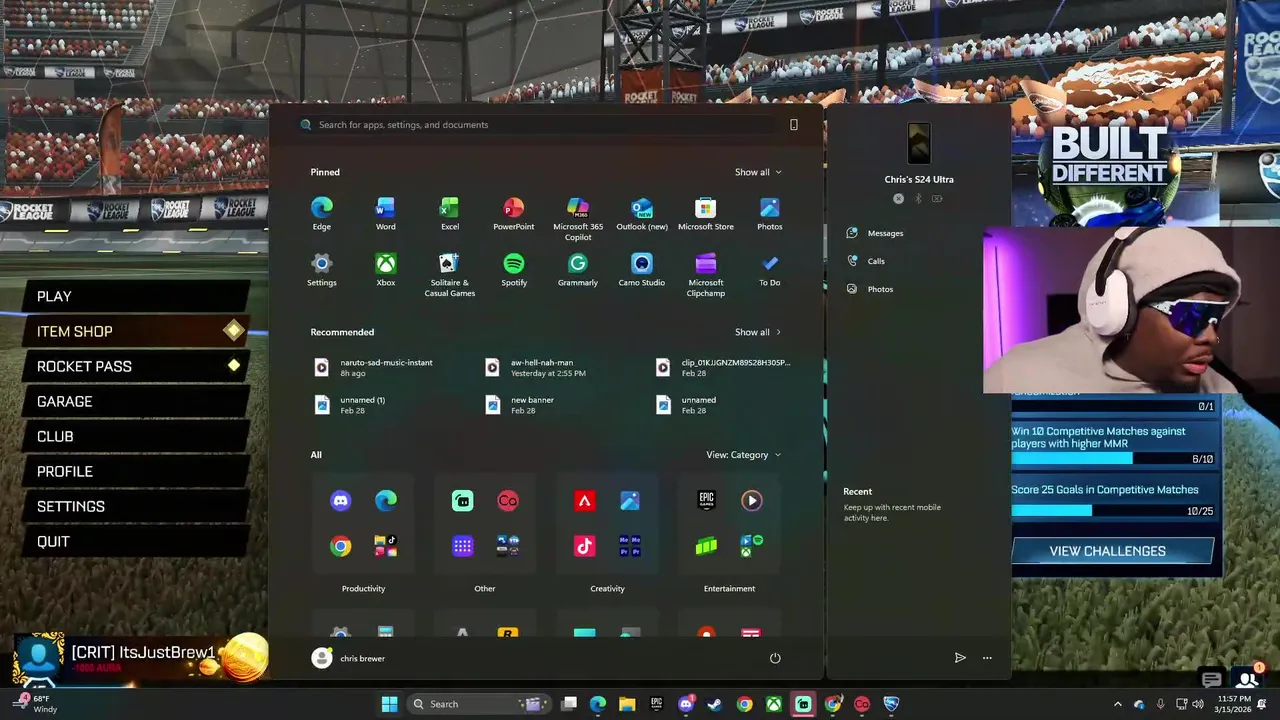Toggle Do Not Disturb on S24 Ultra
Image resolution: width=1280 pixels, height=720 pixels.
click(x=898, y=199)
